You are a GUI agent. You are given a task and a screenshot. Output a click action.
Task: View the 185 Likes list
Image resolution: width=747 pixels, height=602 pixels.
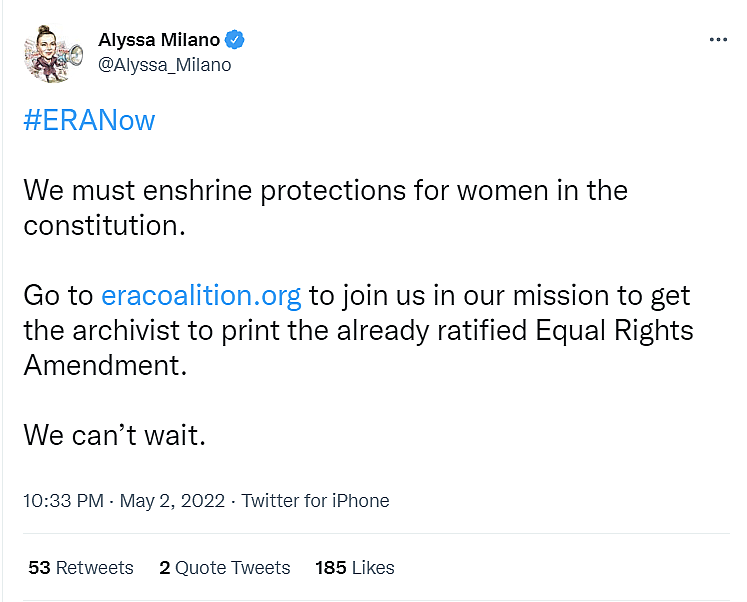pyautogui.click(x=355, y=568)
